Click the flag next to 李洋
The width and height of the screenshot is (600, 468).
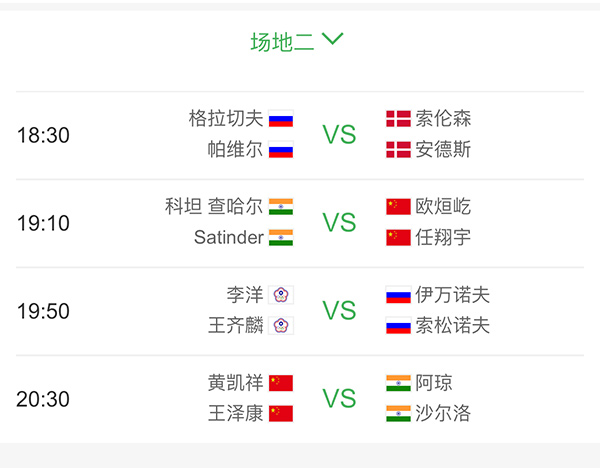point(281,295)
